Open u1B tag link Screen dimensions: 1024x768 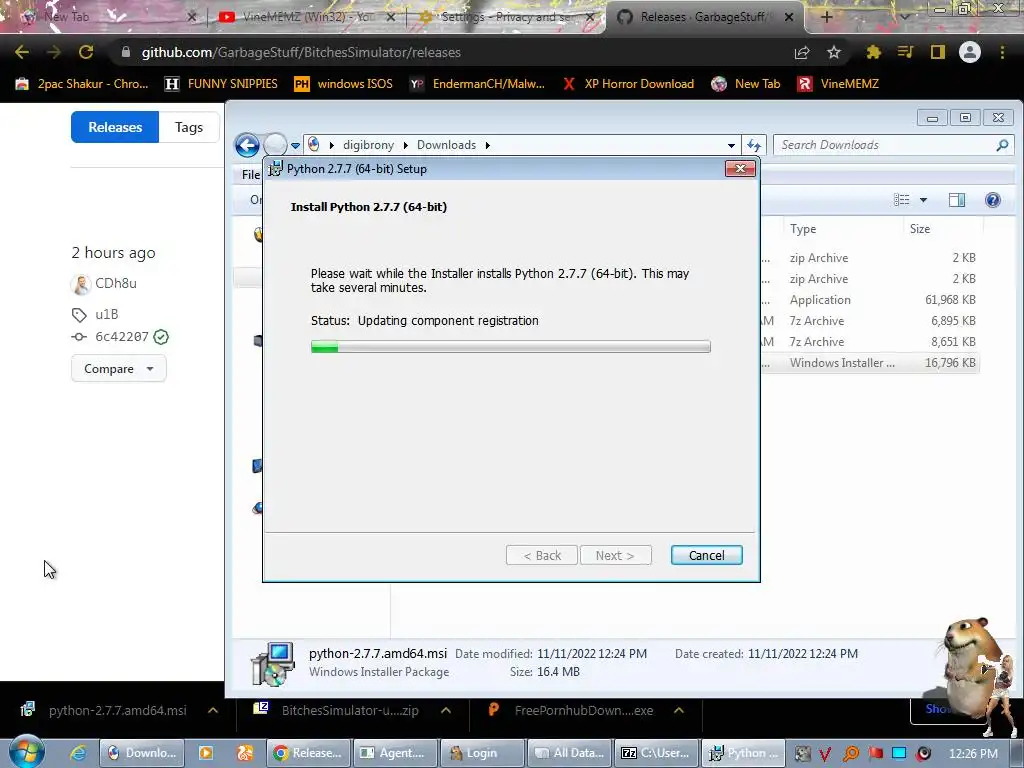point(106,314)
